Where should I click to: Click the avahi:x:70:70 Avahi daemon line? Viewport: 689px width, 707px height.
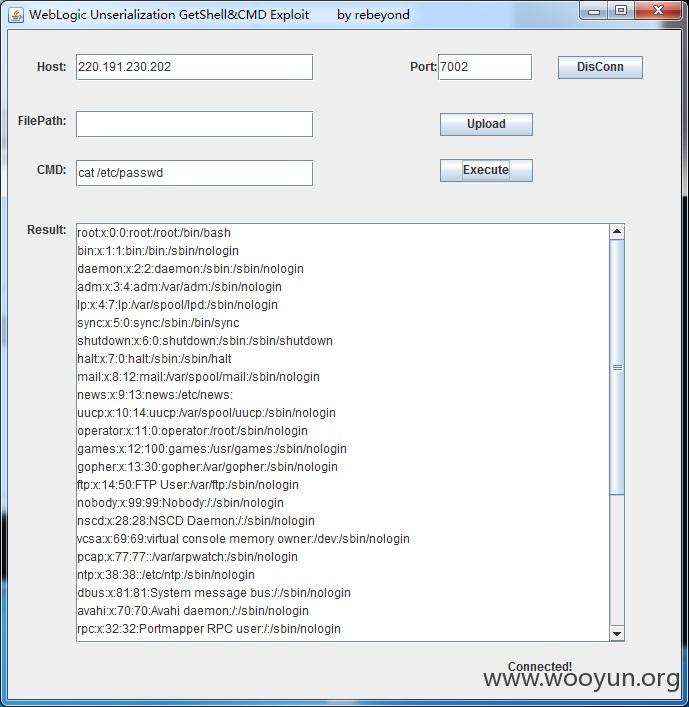pos(193,611)
